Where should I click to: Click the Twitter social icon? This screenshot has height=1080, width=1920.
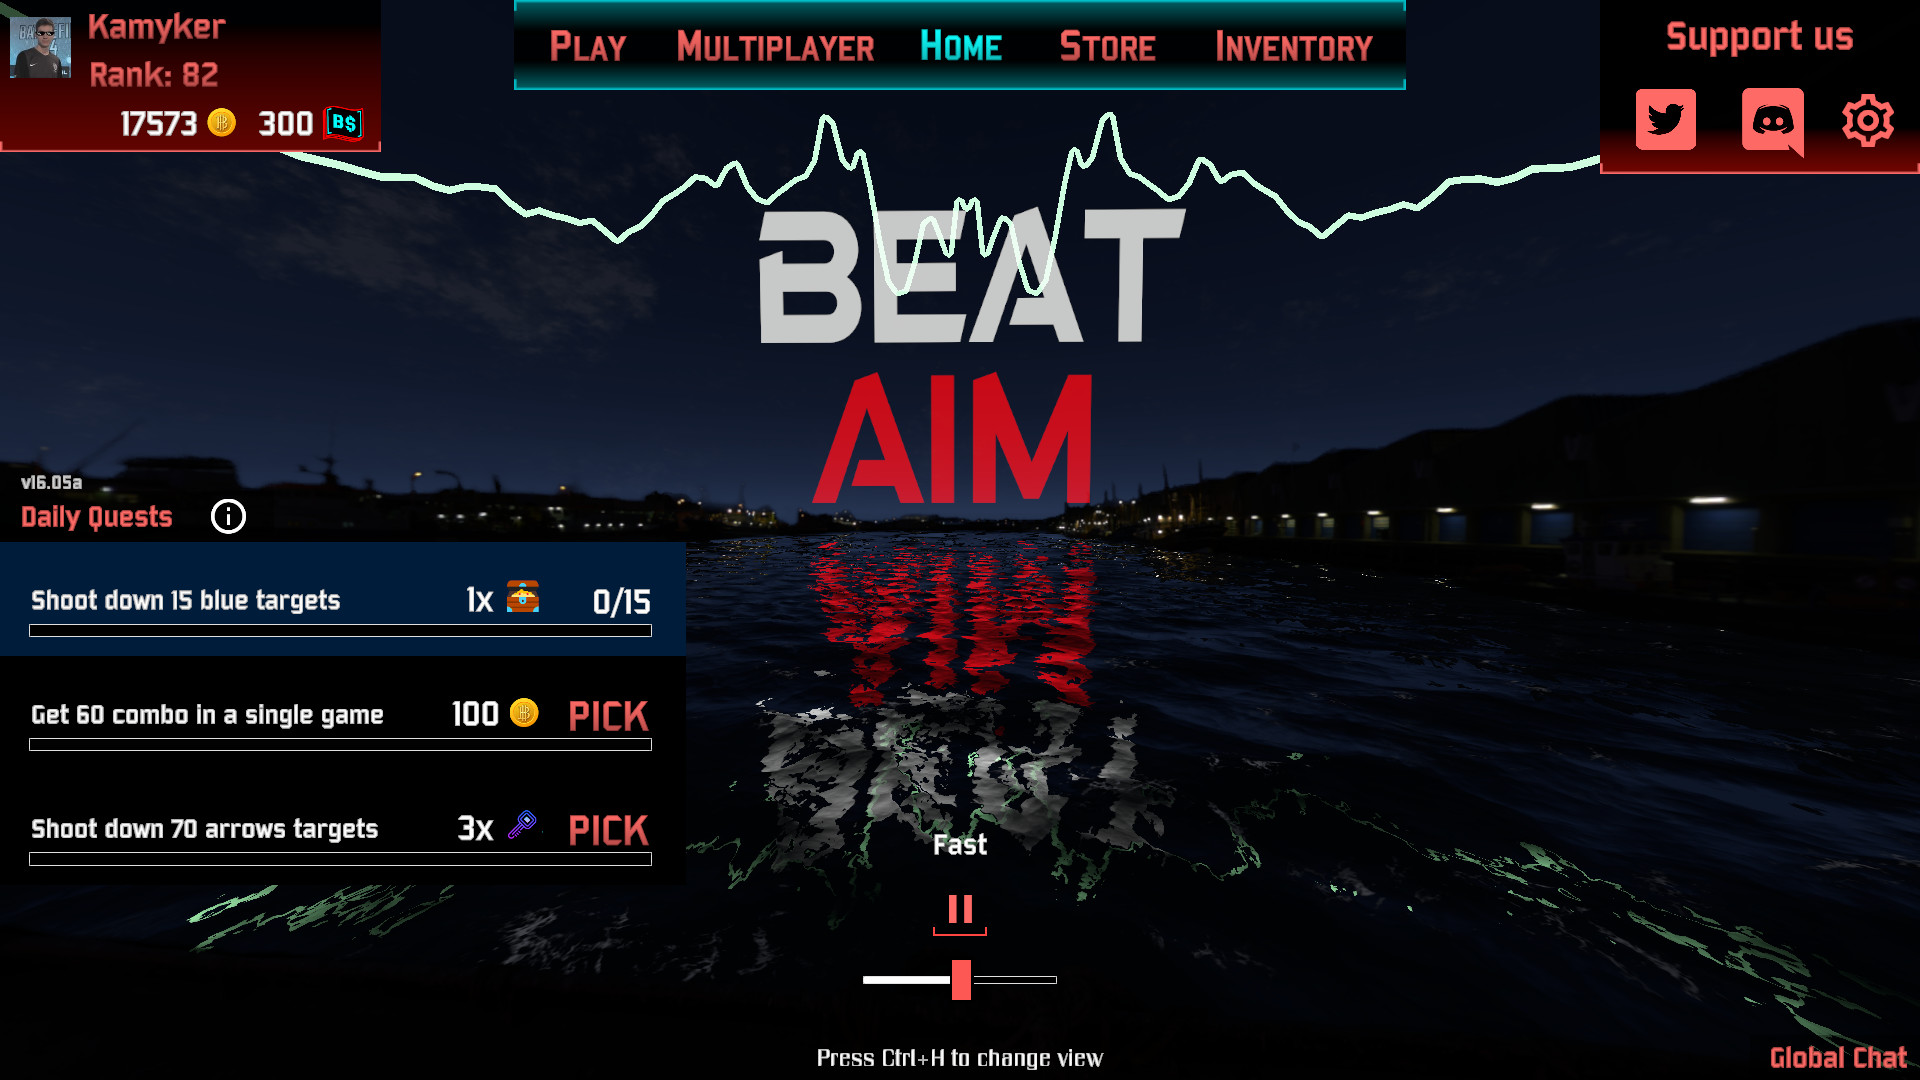1663,120
